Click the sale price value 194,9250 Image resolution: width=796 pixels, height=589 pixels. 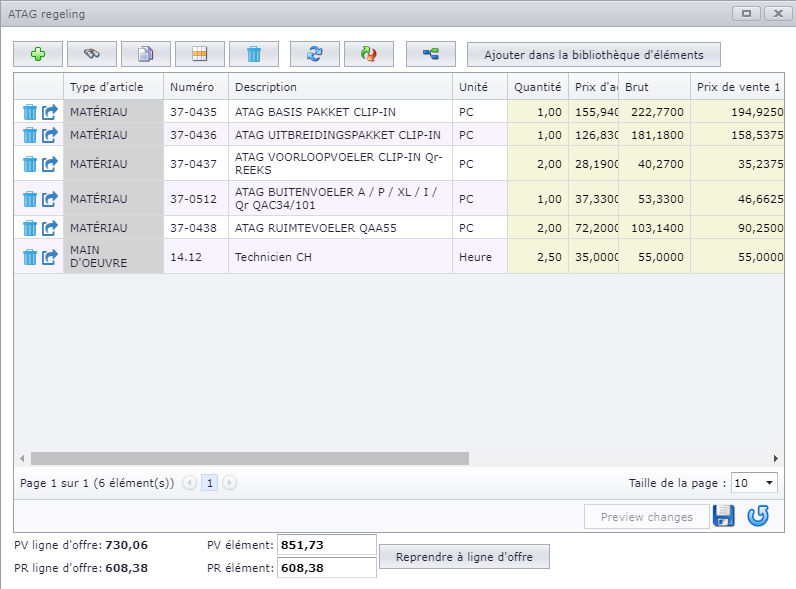[x=757, y=112]
